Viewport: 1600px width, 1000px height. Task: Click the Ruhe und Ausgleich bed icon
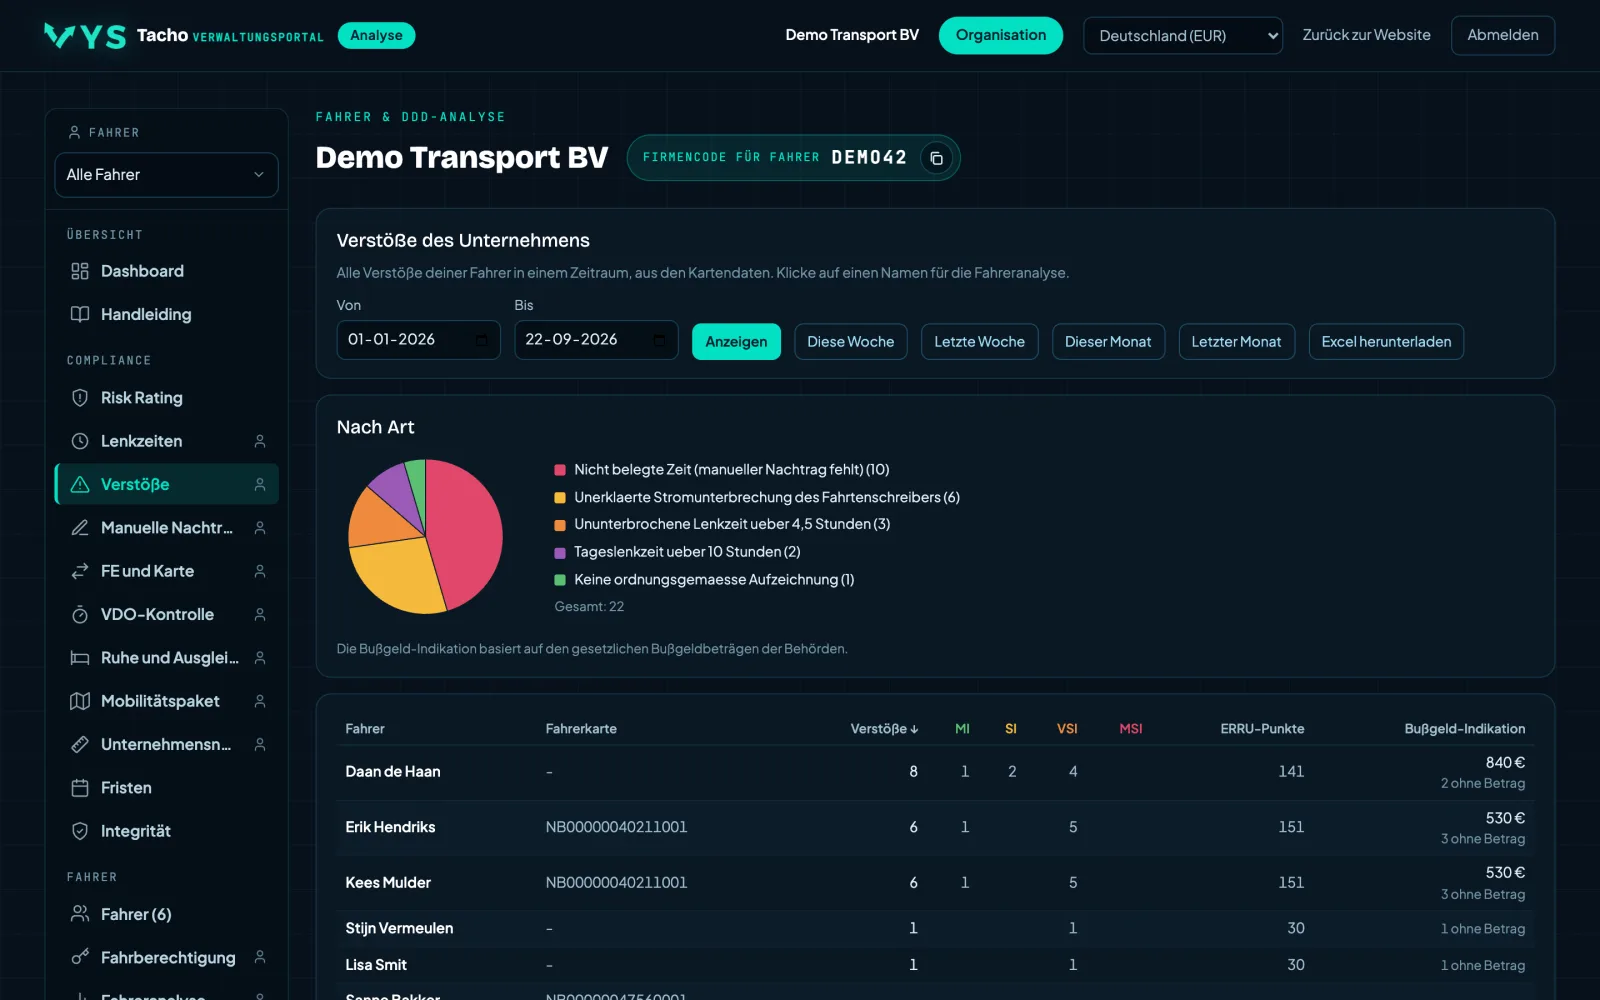[80, 658]
